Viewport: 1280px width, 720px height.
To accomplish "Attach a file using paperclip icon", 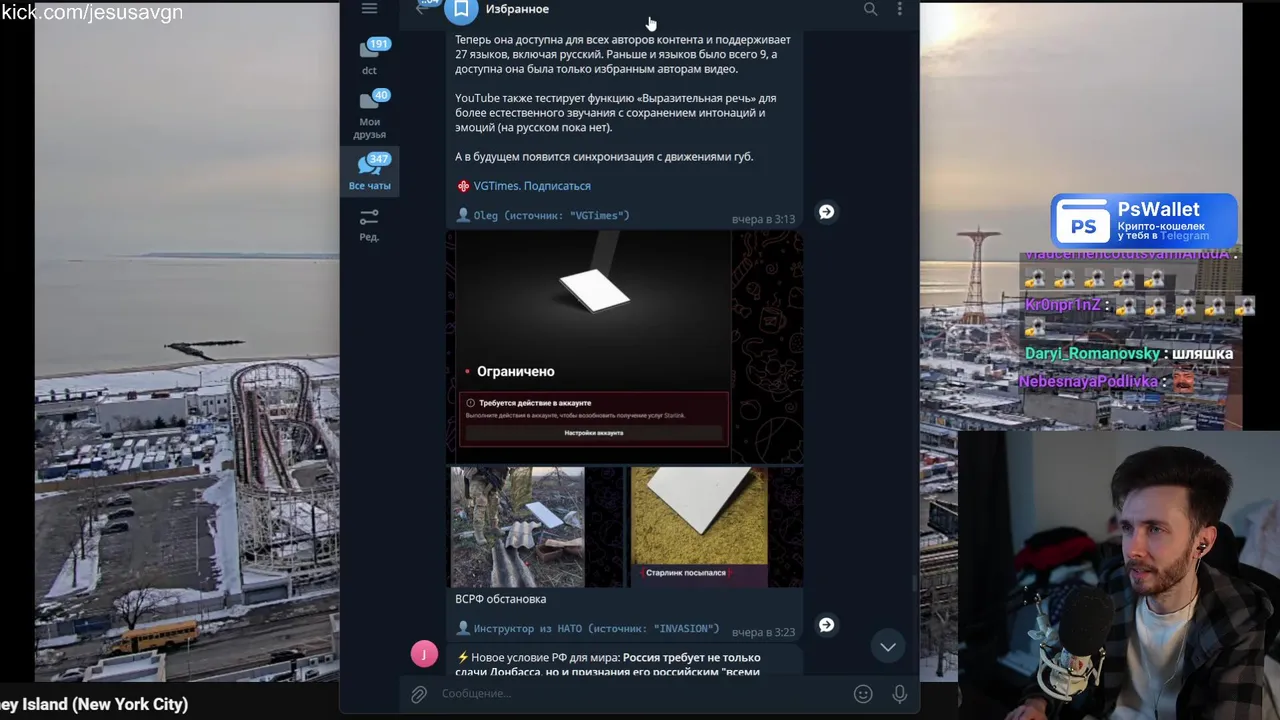I will 419,693.
